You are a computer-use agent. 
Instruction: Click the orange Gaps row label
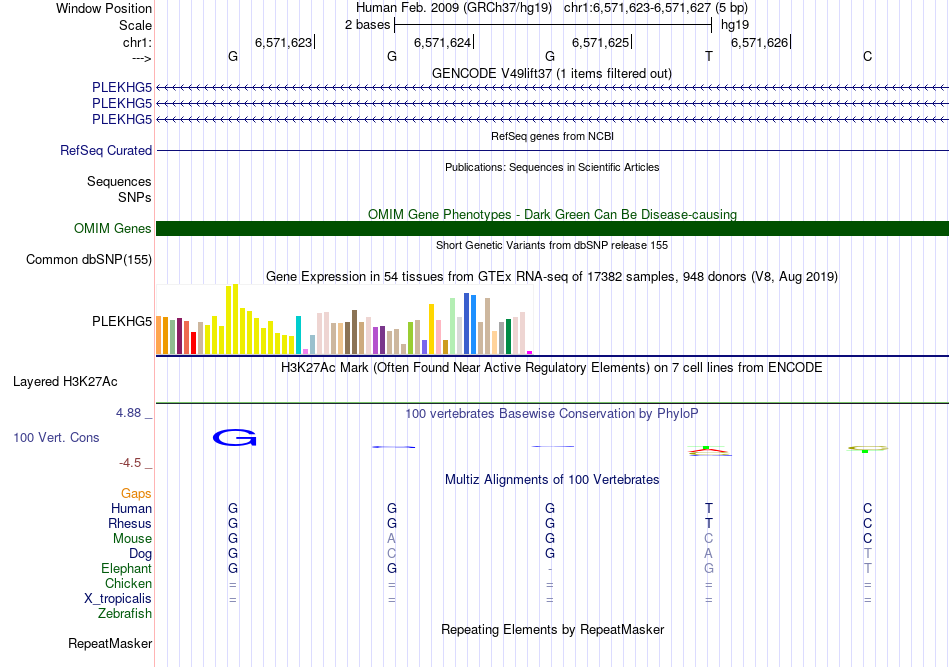136,494
